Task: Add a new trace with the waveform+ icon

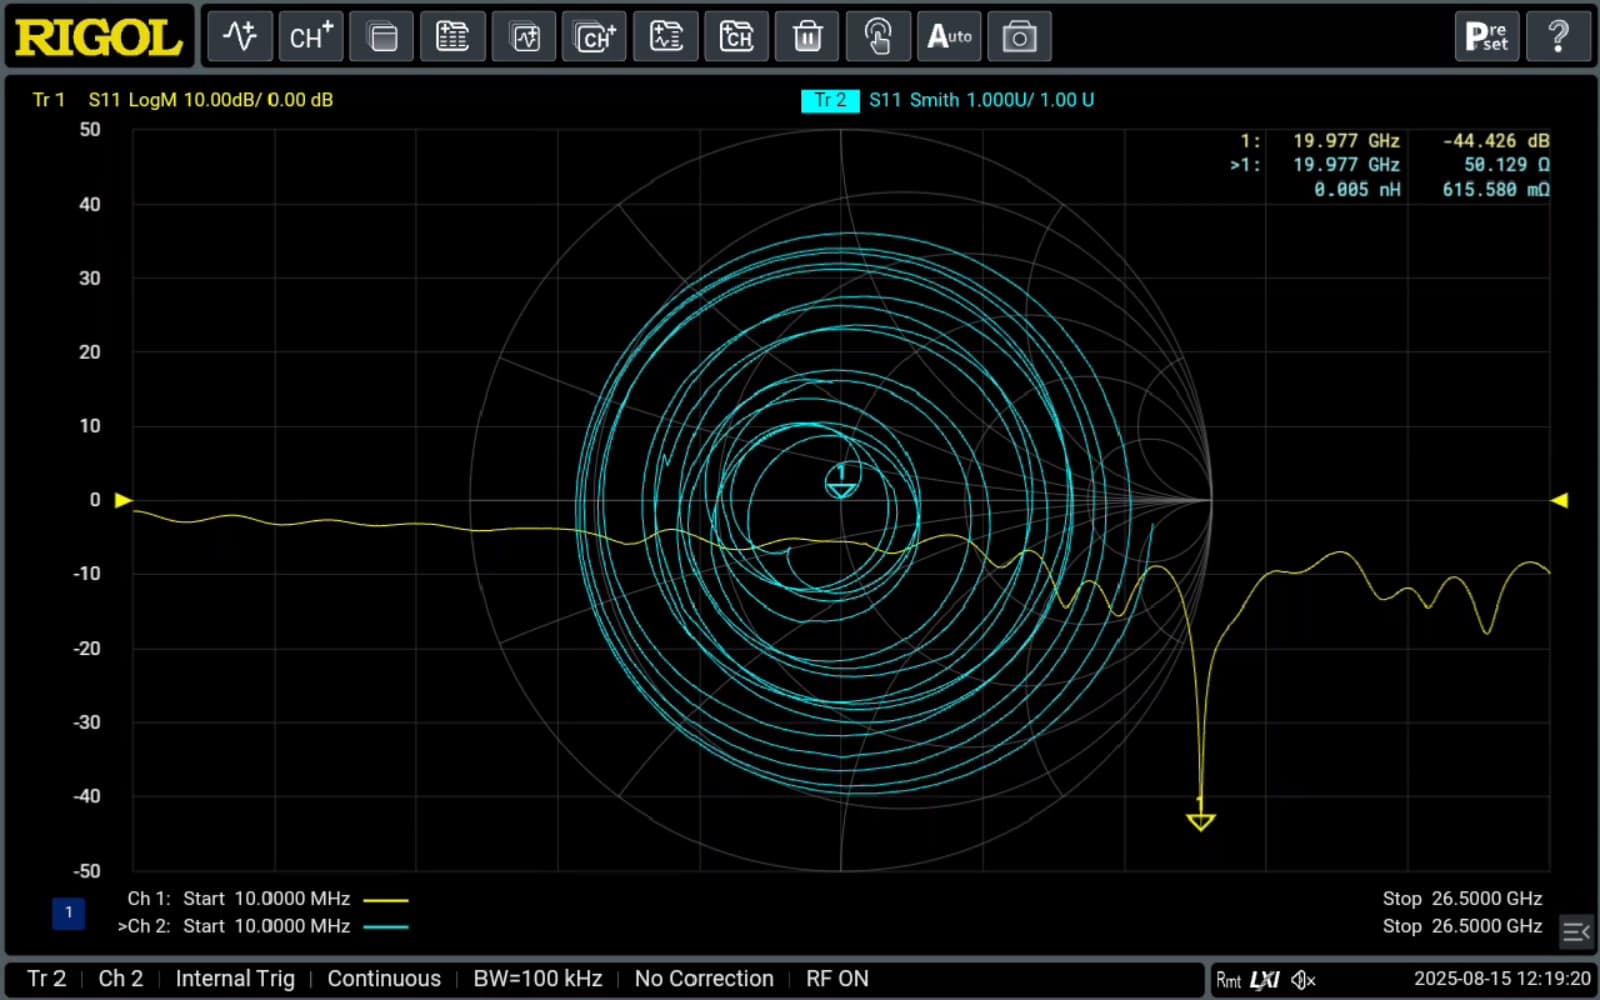Action: [239, 36]
